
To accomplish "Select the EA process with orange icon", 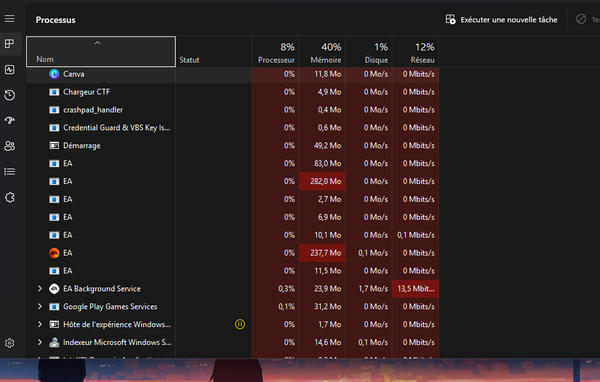I will (232, 253).
